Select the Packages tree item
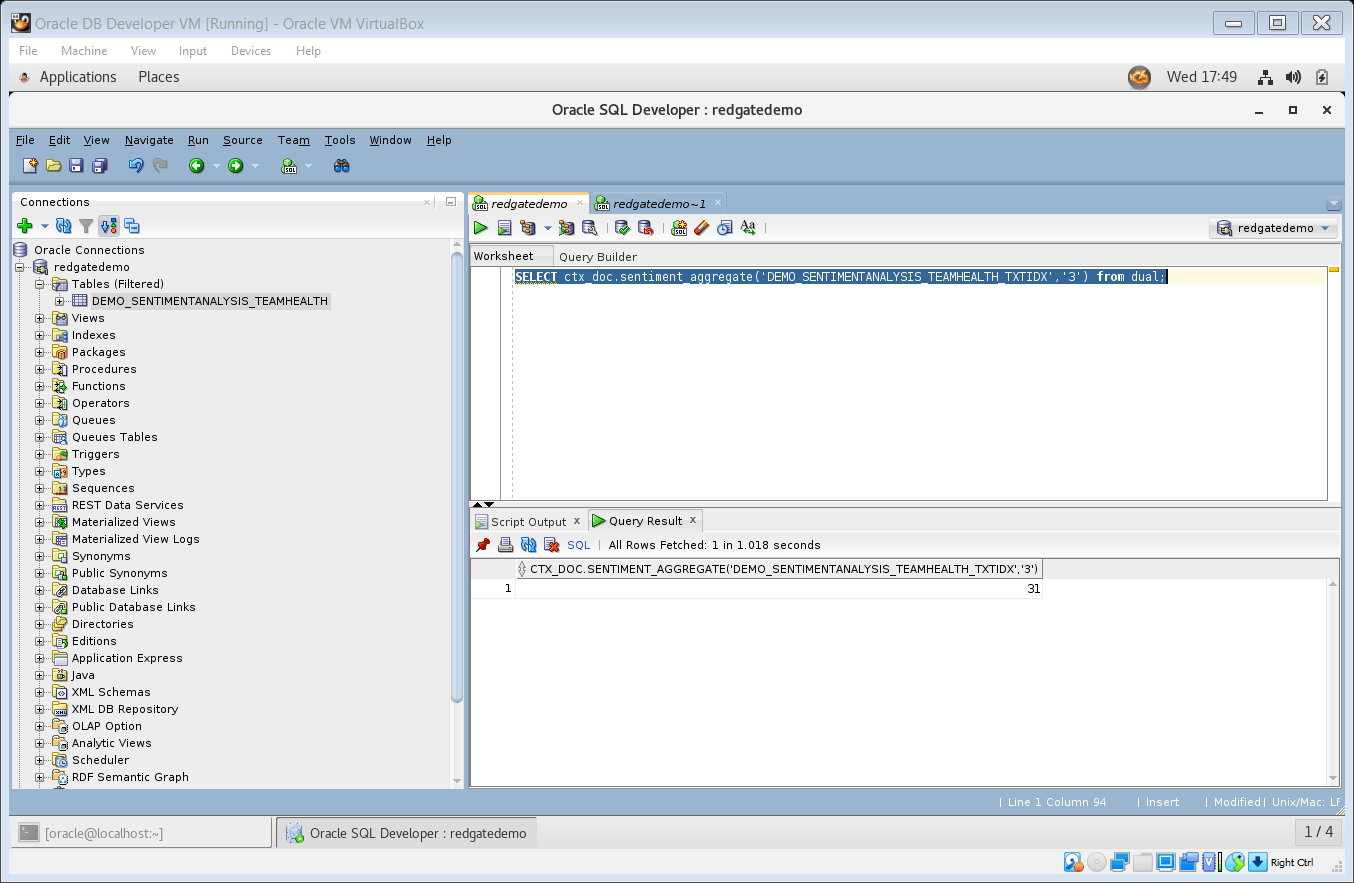The width and height of the screenshot is (1354, 883). click(x=99, y=352)
